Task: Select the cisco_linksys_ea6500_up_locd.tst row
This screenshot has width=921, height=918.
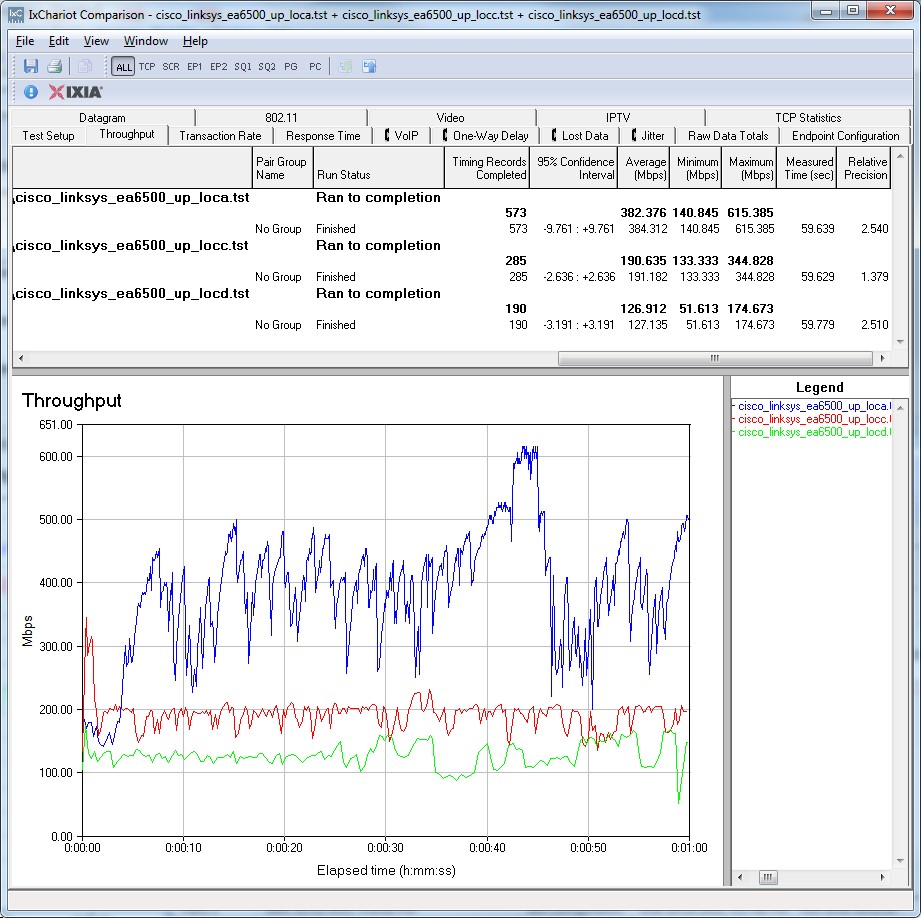Action: (x=451, y=294)
